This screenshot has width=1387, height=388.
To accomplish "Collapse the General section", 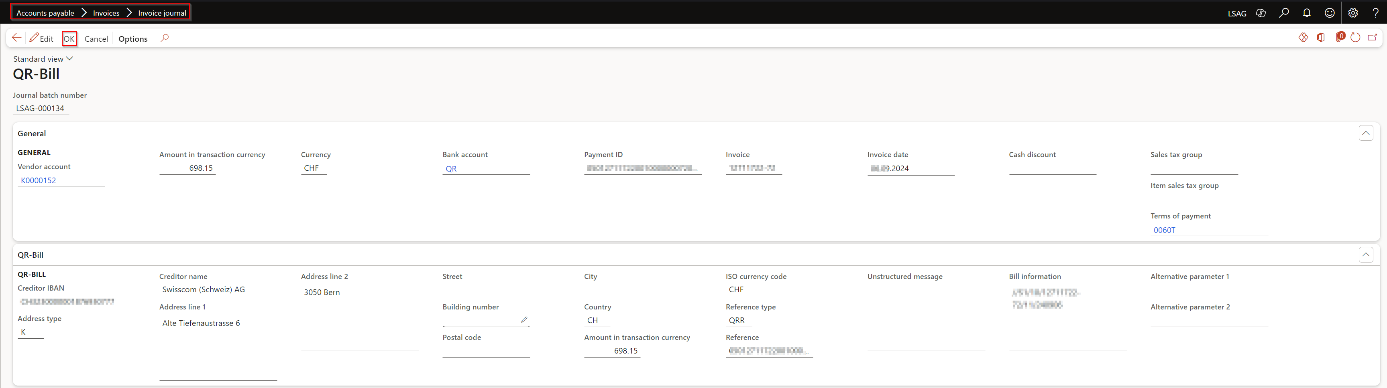I will pos(1366,133).
